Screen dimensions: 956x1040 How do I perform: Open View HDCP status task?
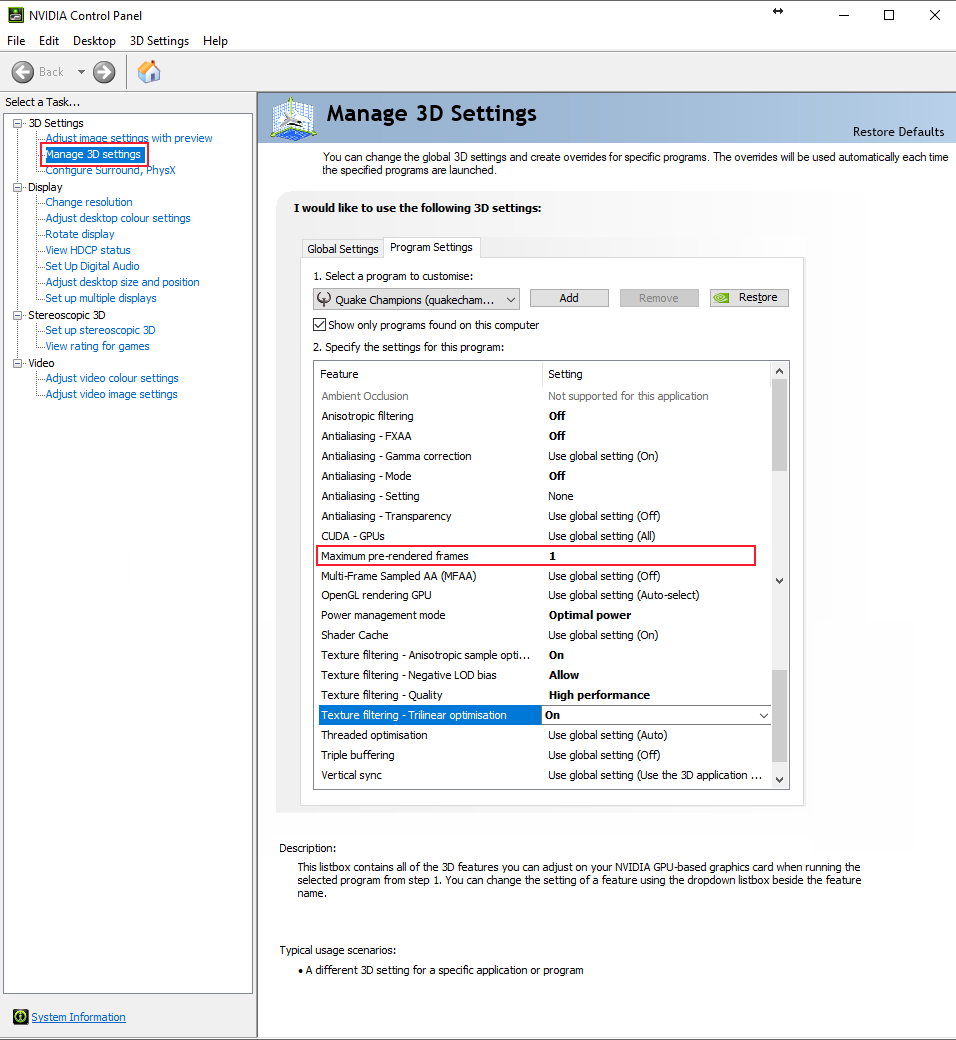[x=88, y=250]
